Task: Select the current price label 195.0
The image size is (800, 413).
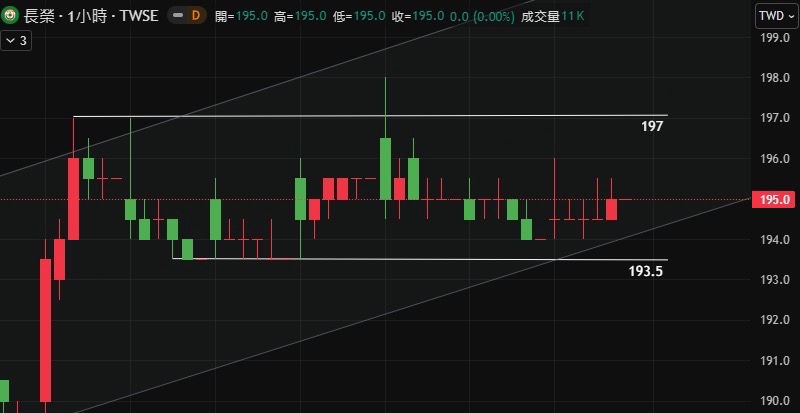Action: [774, 199]
